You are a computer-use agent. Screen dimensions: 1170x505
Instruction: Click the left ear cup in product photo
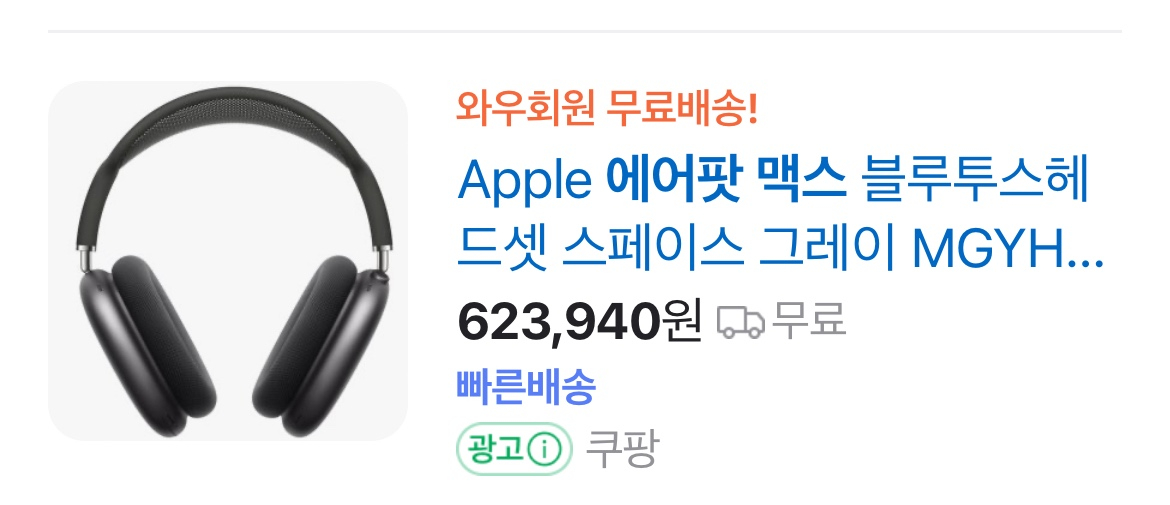148,348
